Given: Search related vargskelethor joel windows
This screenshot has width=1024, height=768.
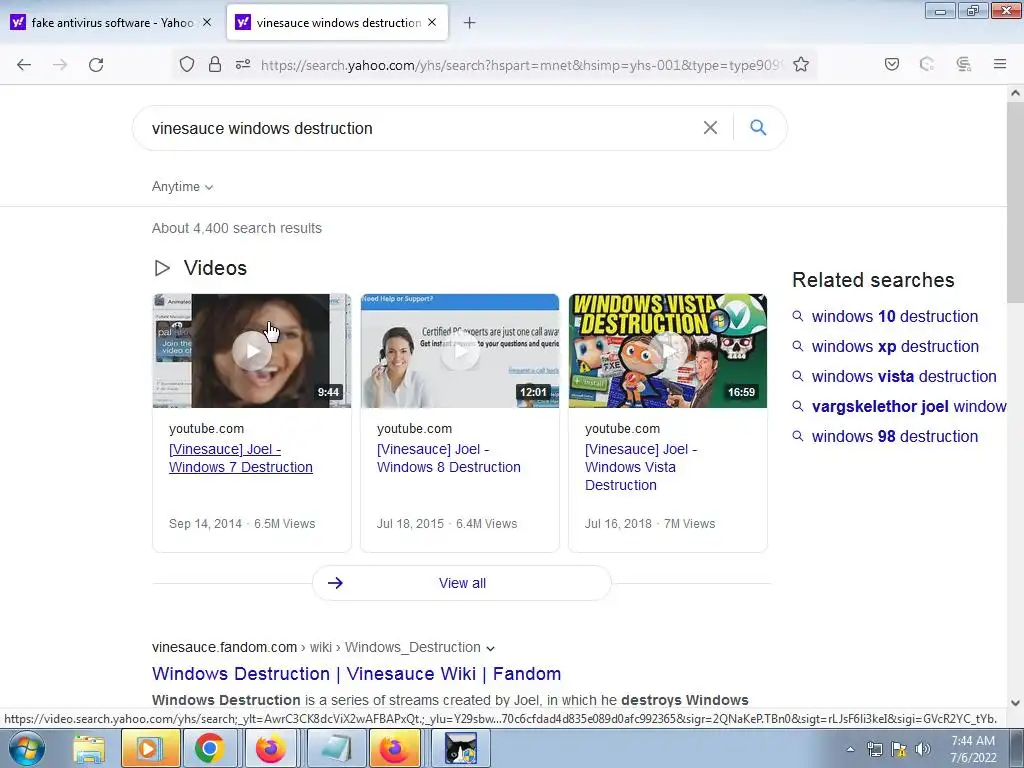Looking at the screenshot, I should click(x=908, y=406).
